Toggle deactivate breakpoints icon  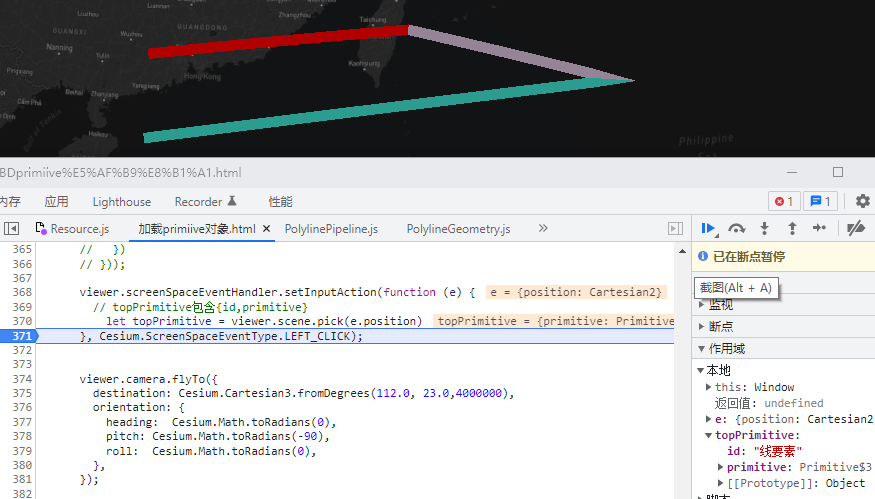coord(855,229)
